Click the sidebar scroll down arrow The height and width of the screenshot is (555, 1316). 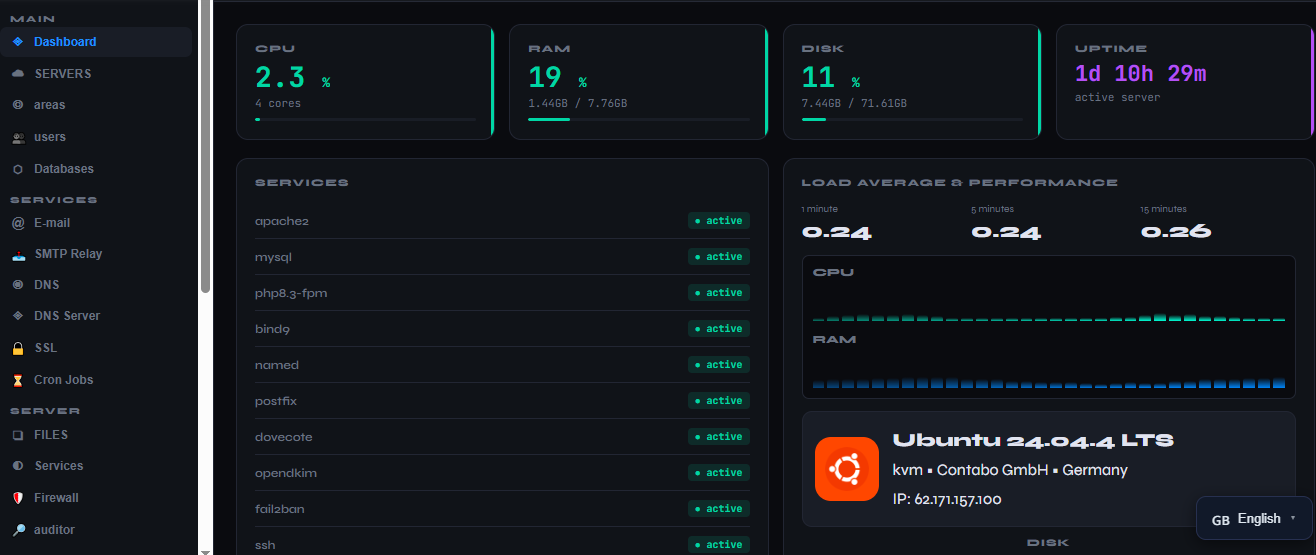[x=205, y=550]
